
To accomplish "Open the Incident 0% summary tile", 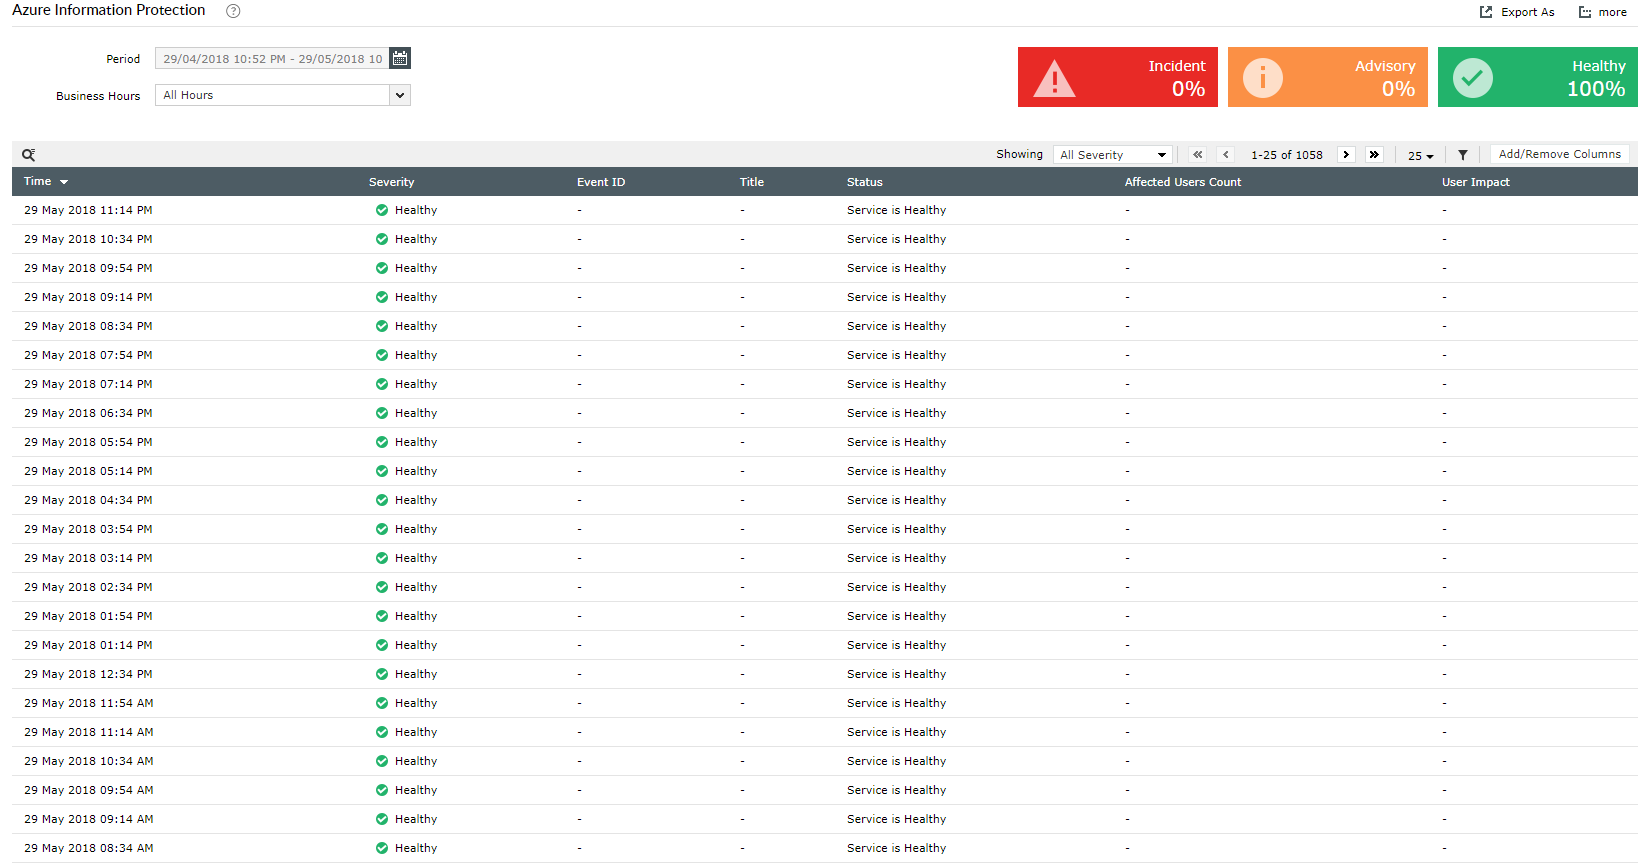I will 1118,77.
